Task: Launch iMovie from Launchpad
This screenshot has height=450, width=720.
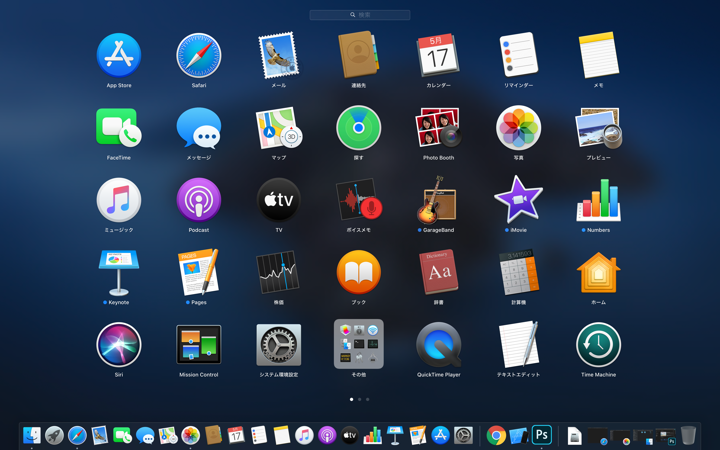Action: (518, 199)
